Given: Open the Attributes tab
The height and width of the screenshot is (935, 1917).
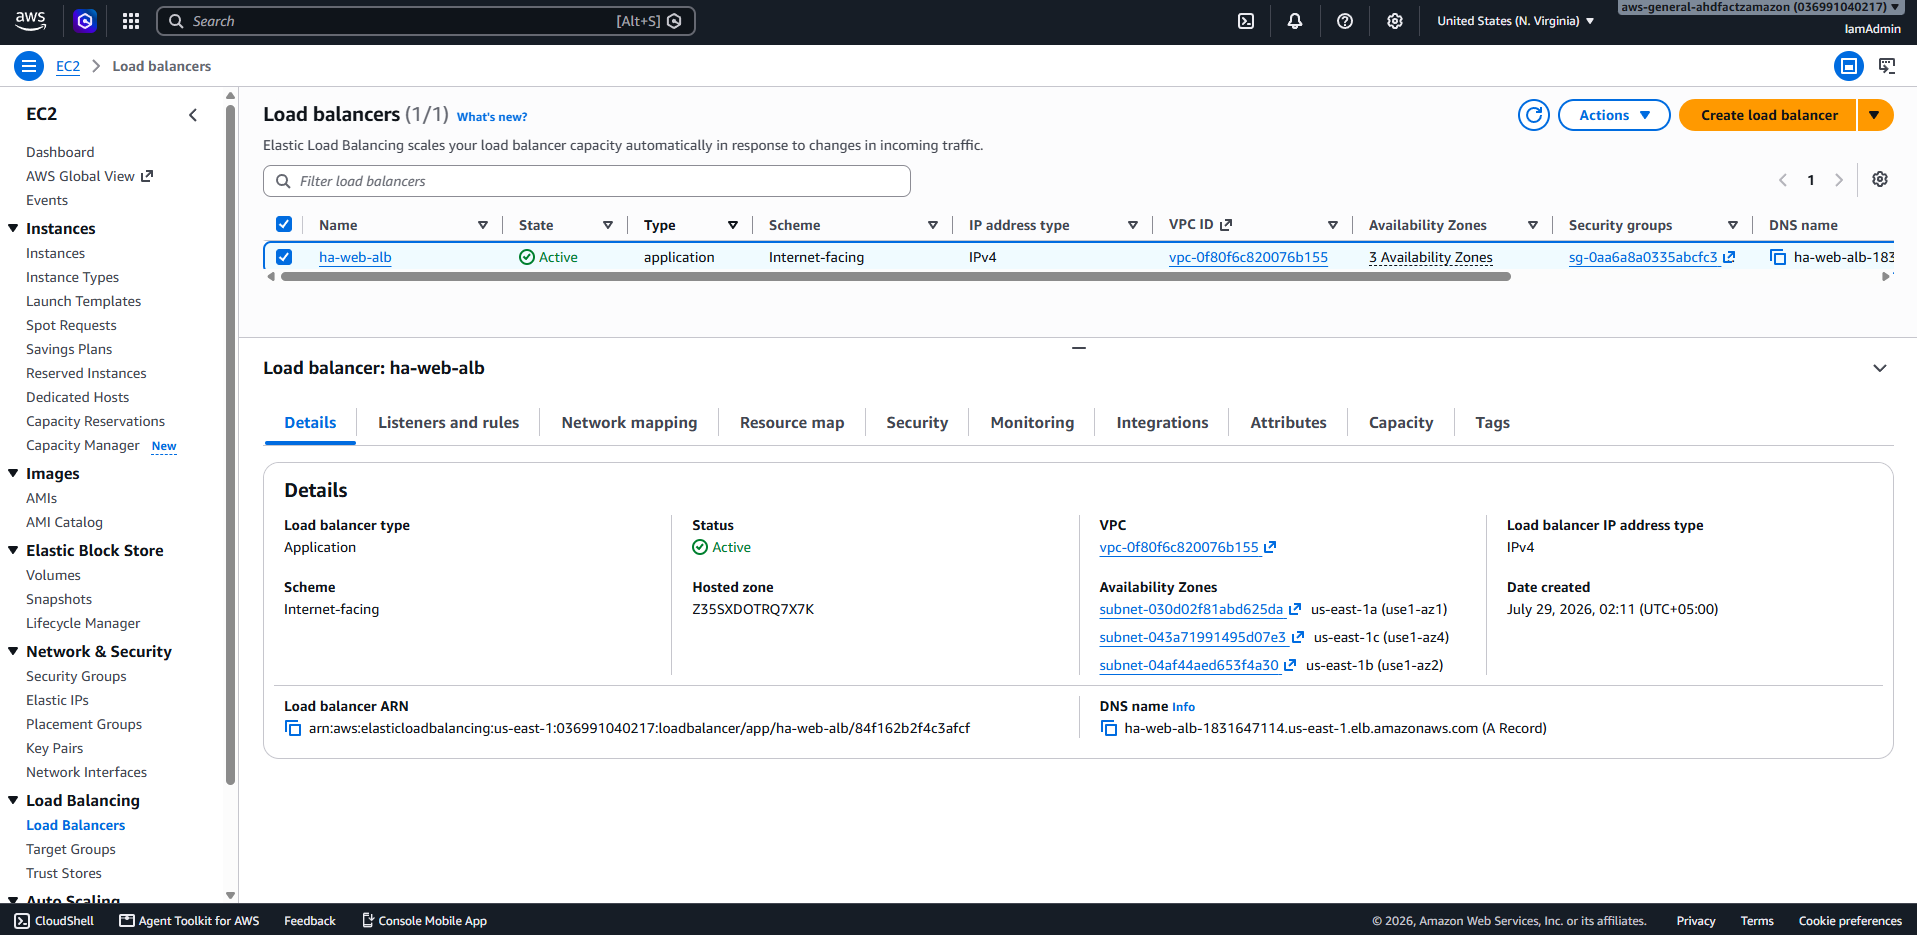Looking at the screenshot, I should pyautogui.click(x=1288, y=423).
